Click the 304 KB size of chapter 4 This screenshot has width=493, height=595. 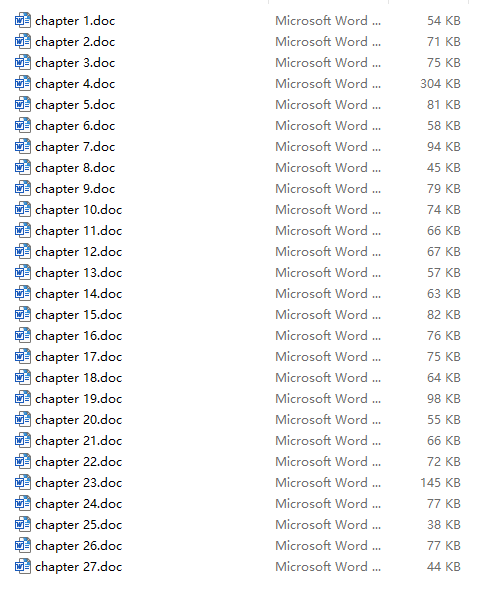[440, 83]
